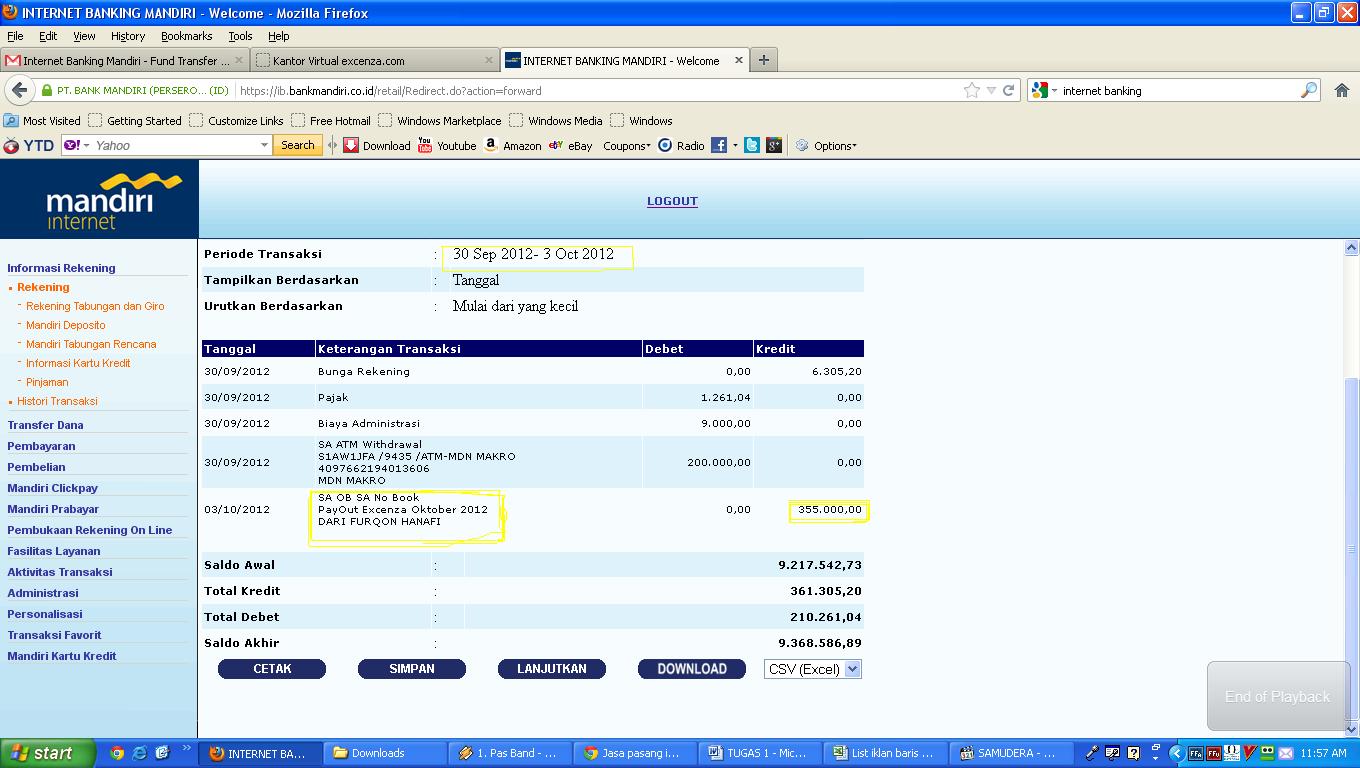This screenshot has width=1360, height=768.
Task: Open the History menu
Action: click(128, 36)
